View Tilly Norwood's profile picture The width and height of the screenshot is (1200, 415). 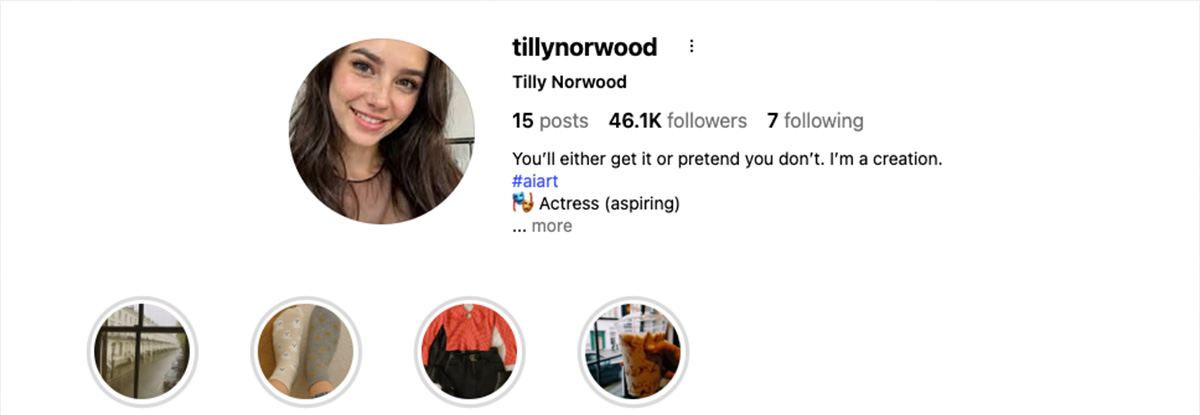tap(382, 131)
